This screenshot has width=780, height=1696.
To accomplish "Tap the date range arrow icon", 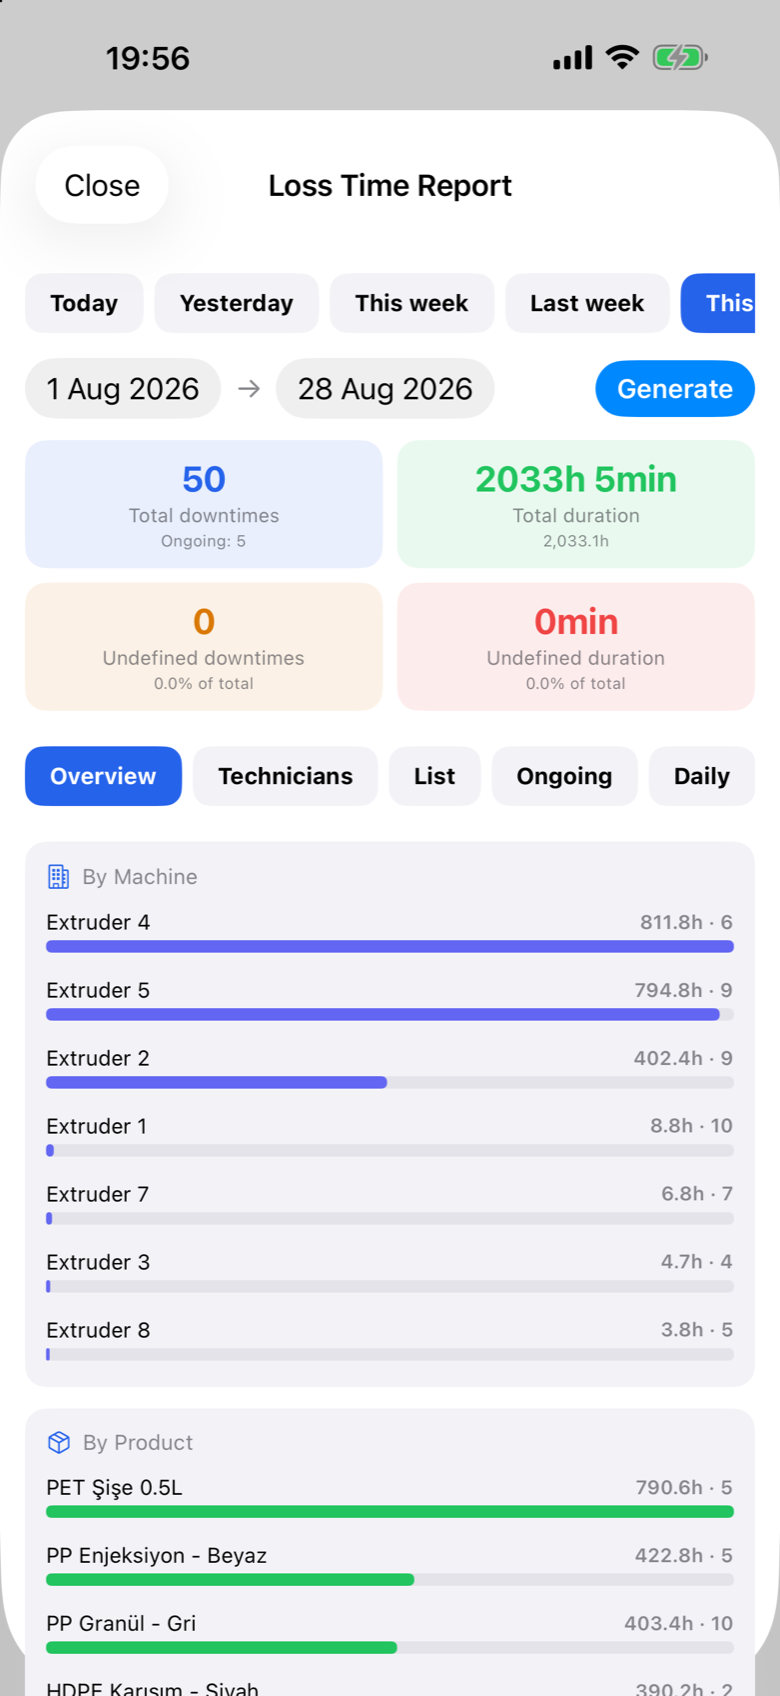I will (x=249, y=389).
